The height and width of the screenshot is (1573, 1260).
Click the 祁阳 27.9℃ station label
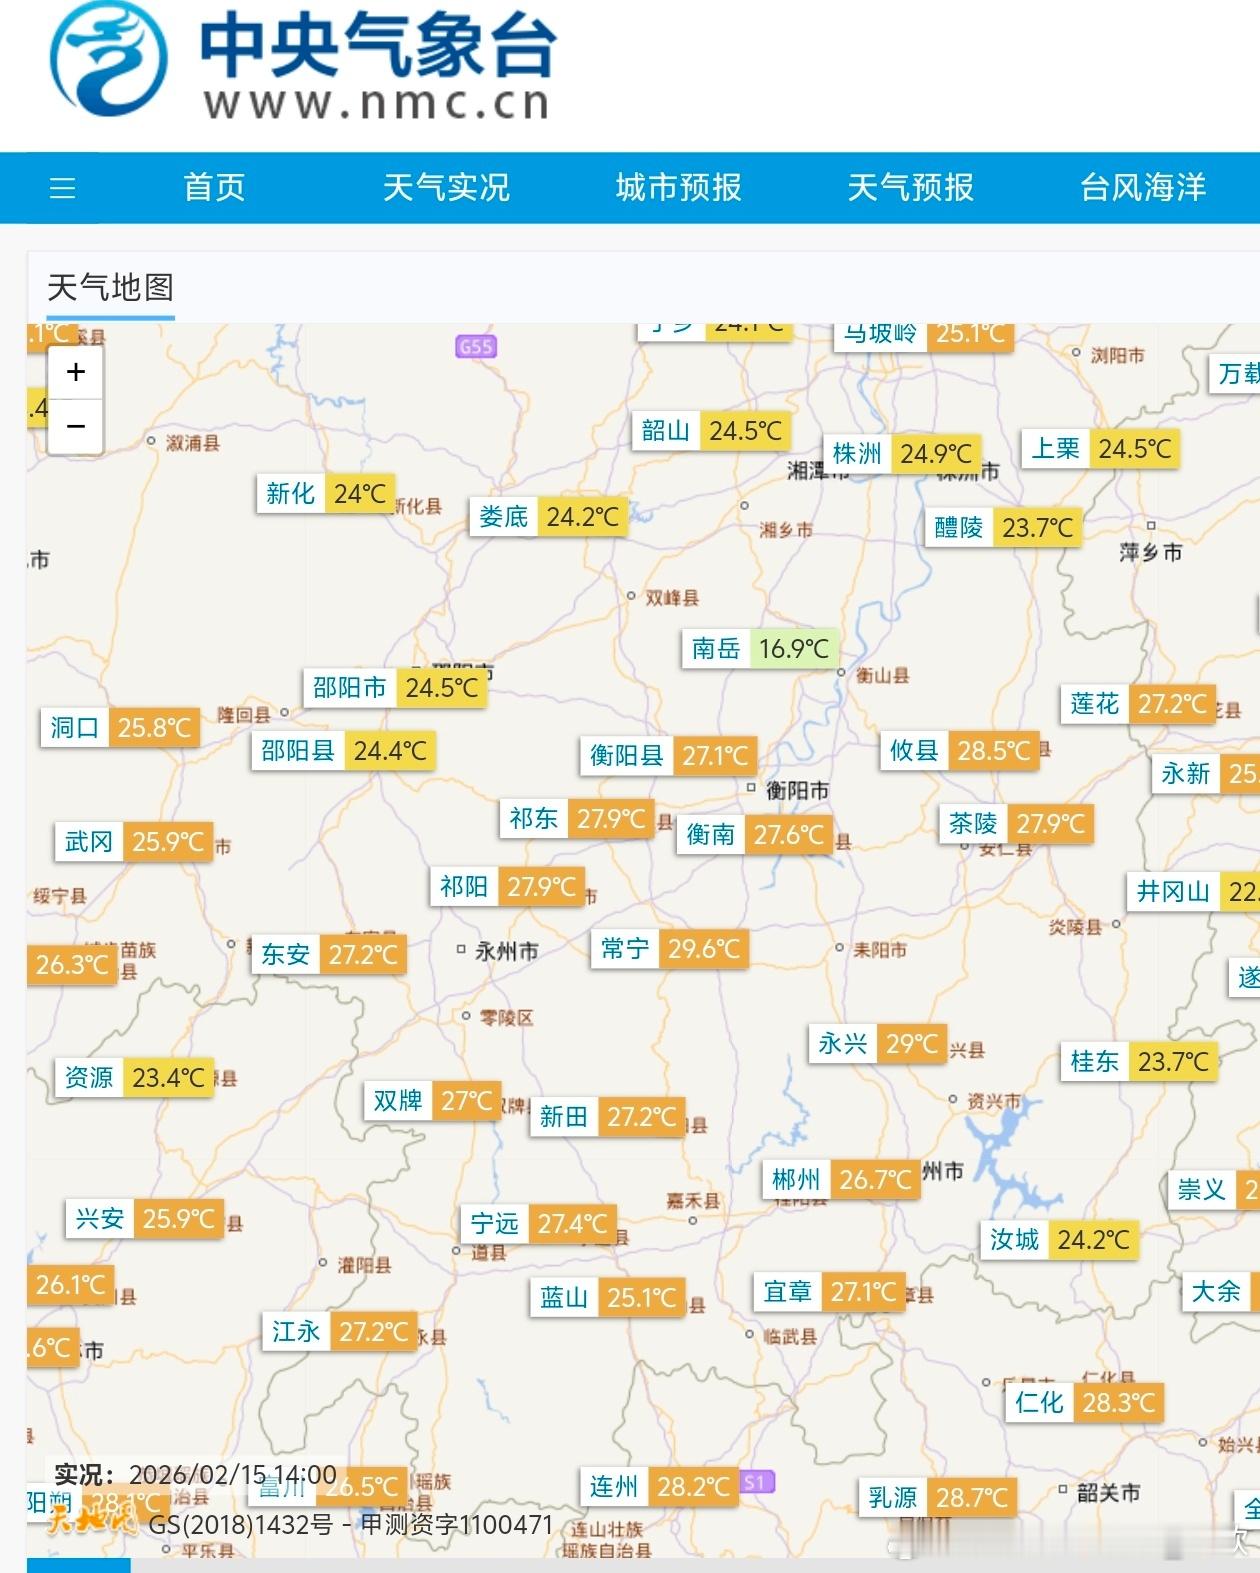508,887
